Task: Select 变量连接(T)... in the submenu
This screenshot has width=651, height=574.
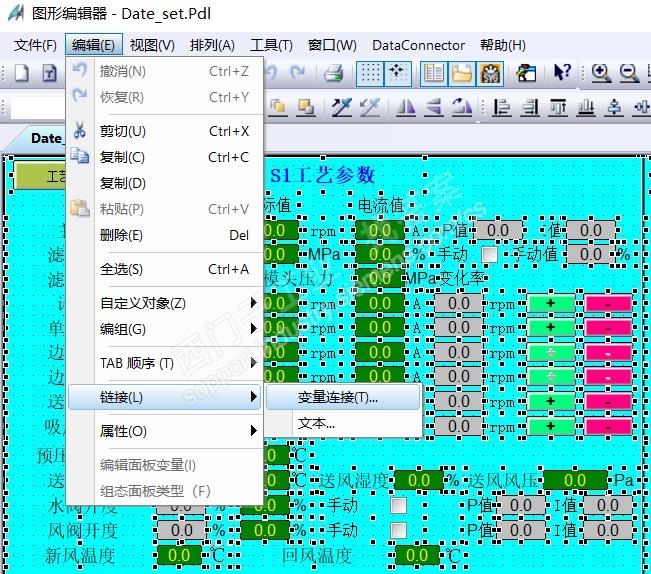Action: pos(343,398)
